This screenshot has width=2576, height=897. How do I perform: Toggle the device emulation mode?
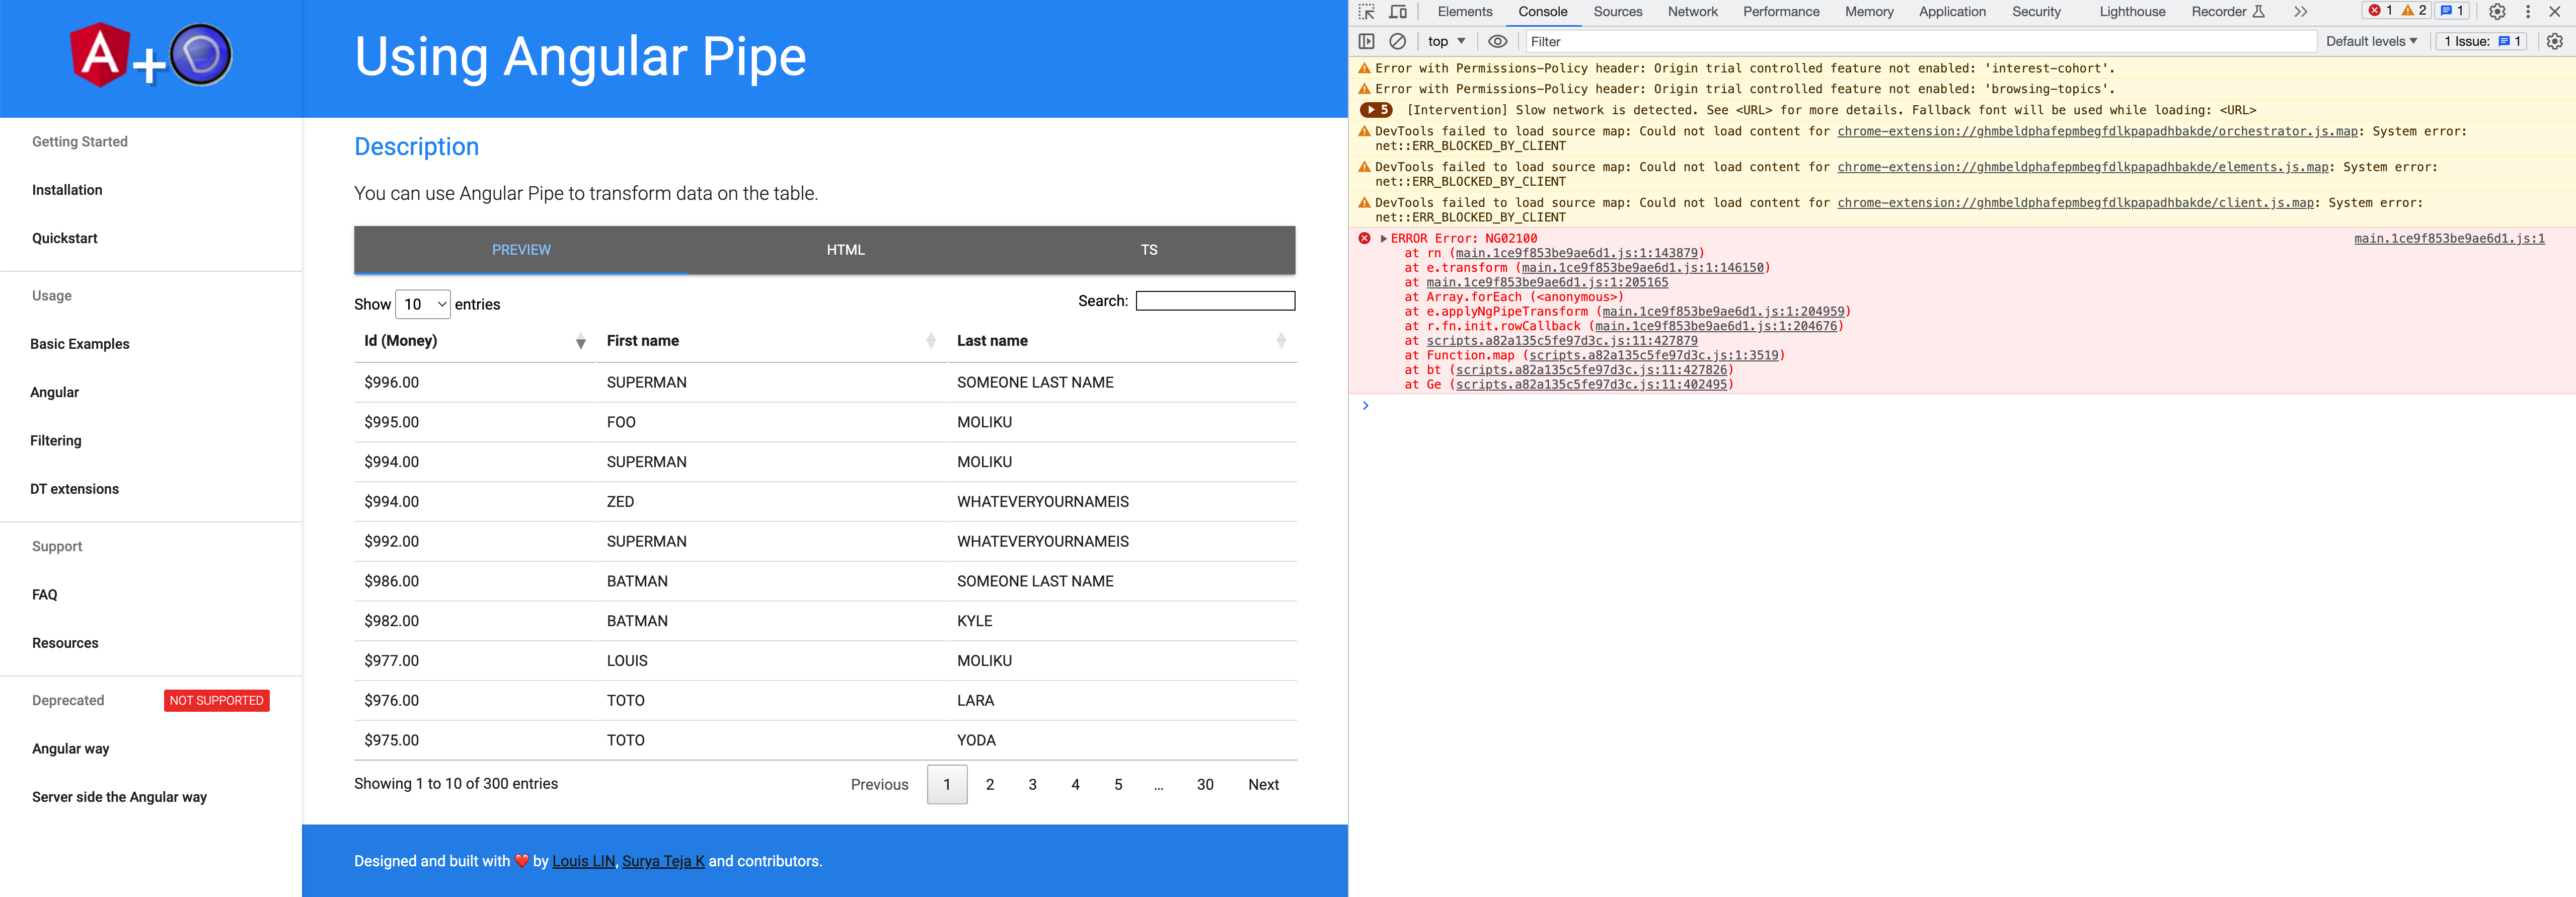1398,11
